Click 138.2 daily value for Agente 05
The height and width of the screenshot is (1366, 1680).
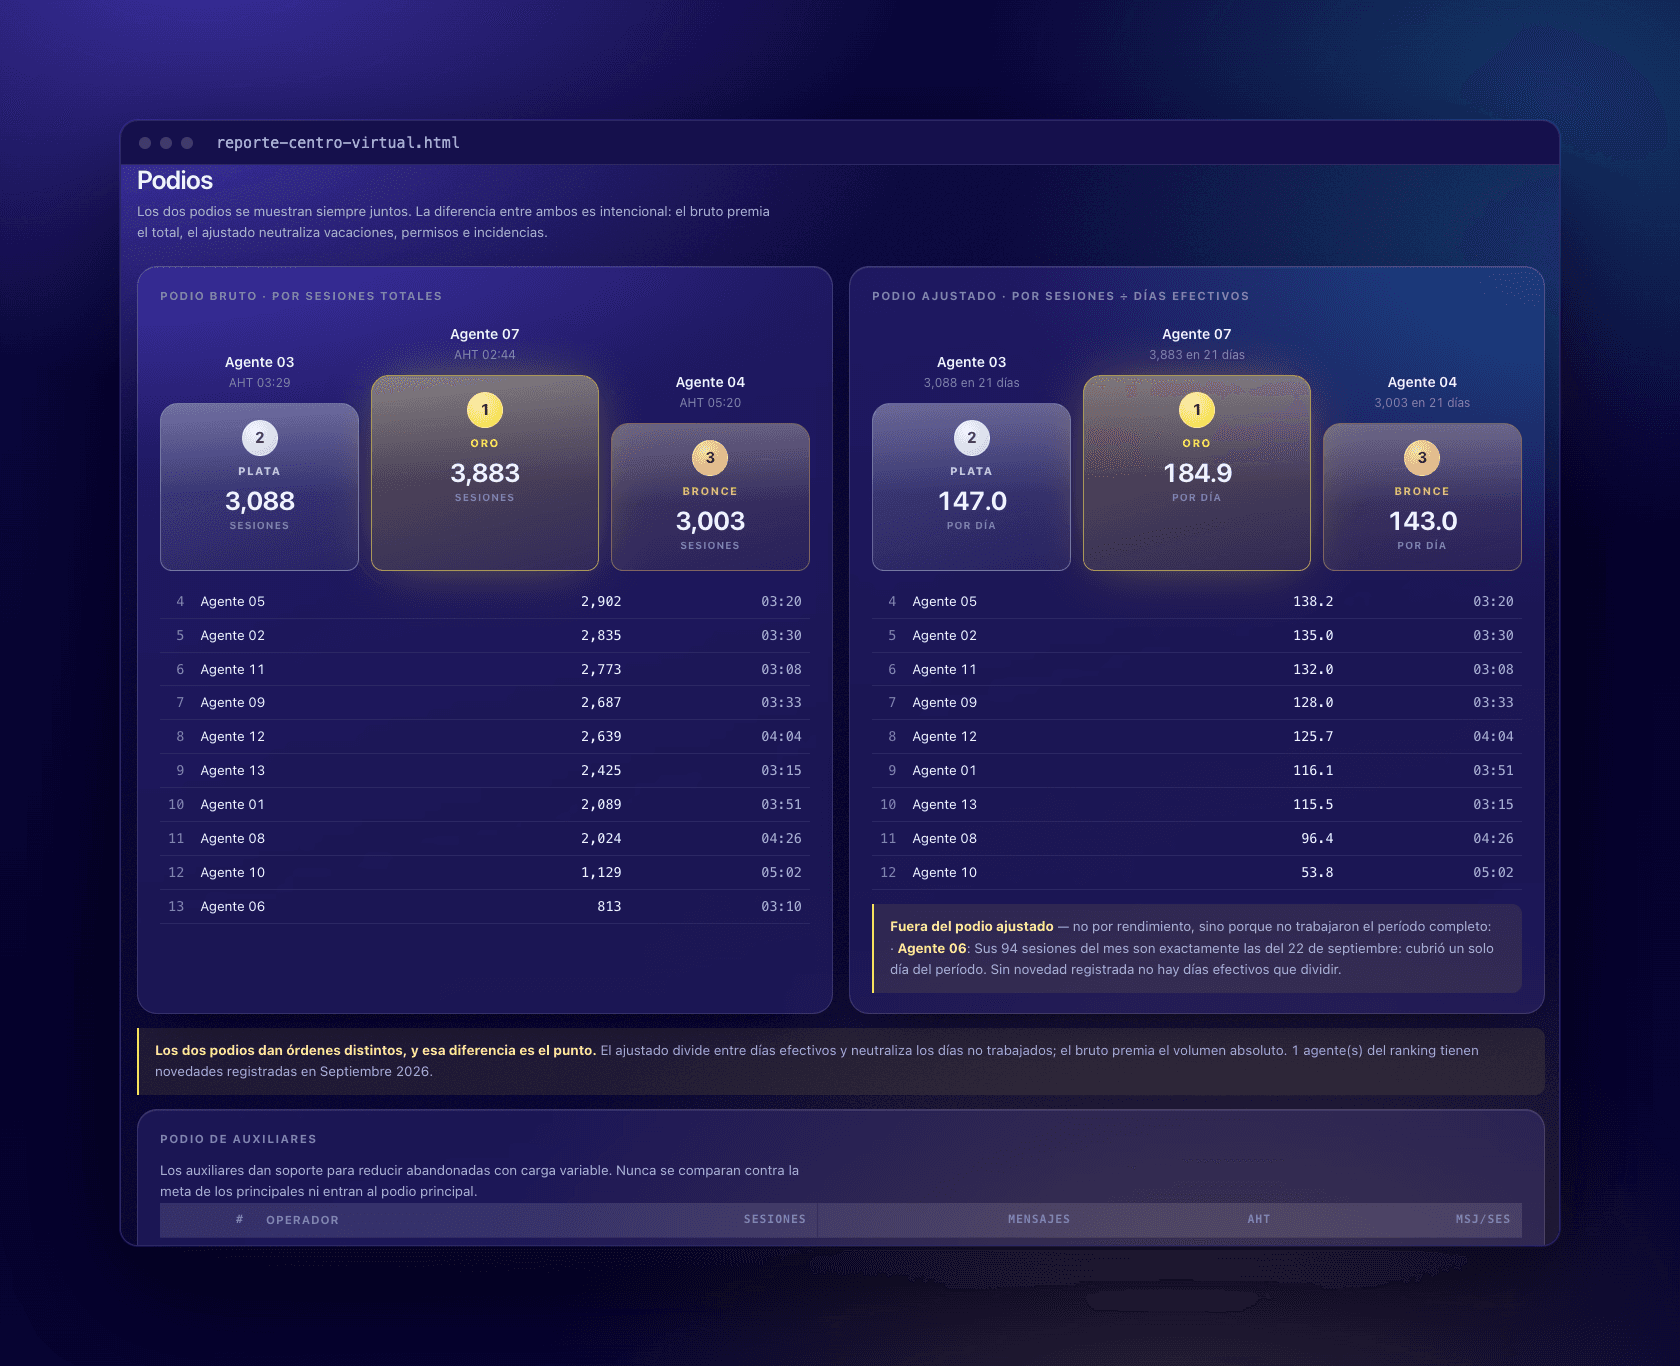click(x=1313, y=602)
